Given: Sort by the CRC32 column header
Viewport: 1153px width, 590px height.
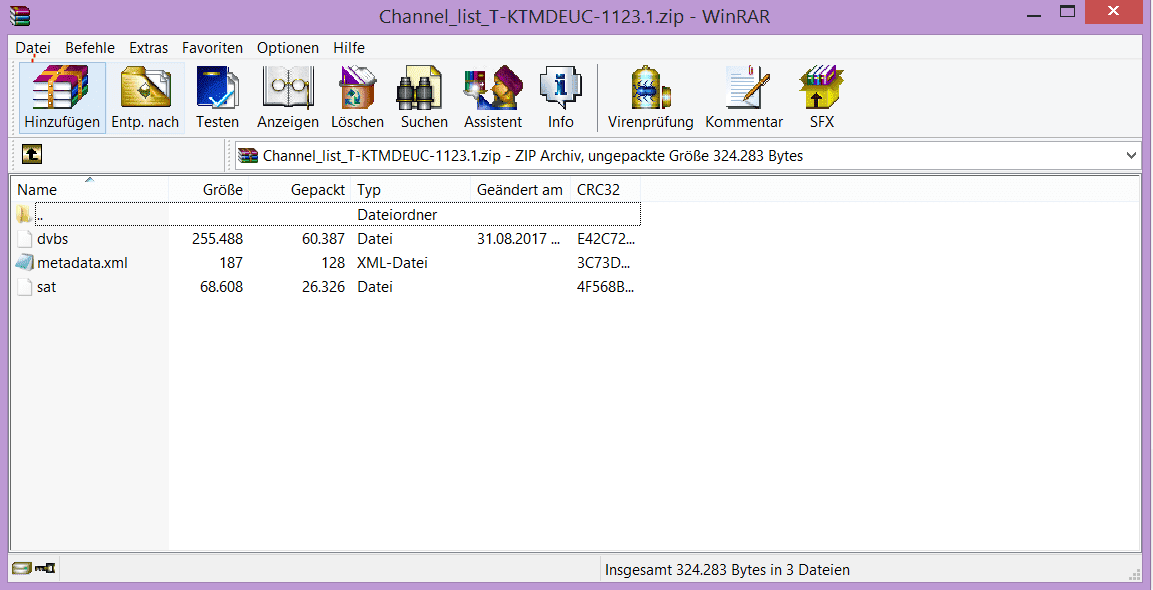Looking at the screenshot, I should point(606,189).
